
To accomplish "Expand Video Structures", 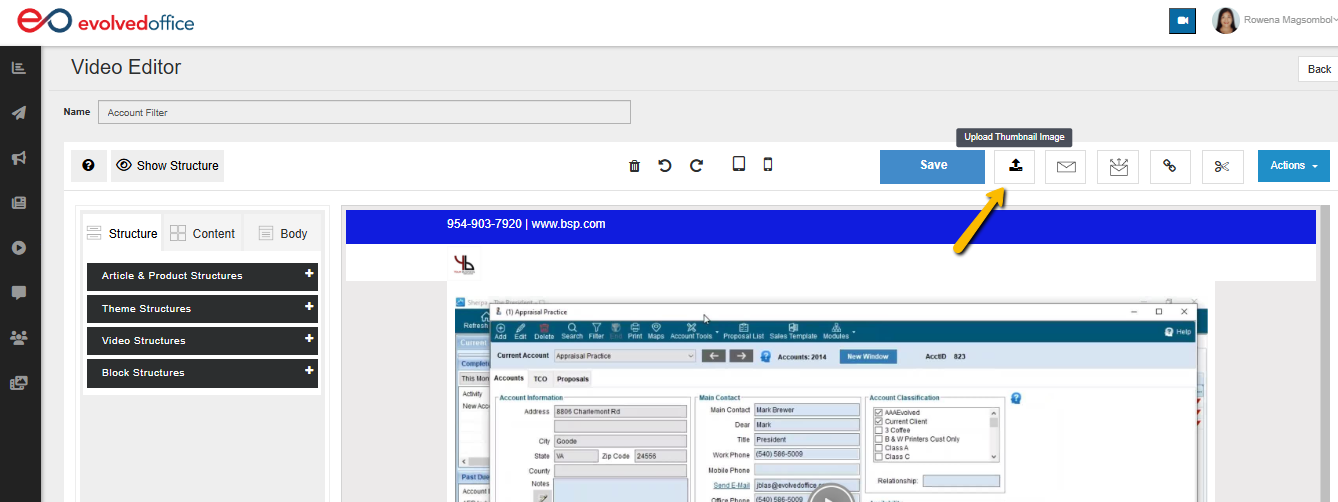I will click(202, 341).
